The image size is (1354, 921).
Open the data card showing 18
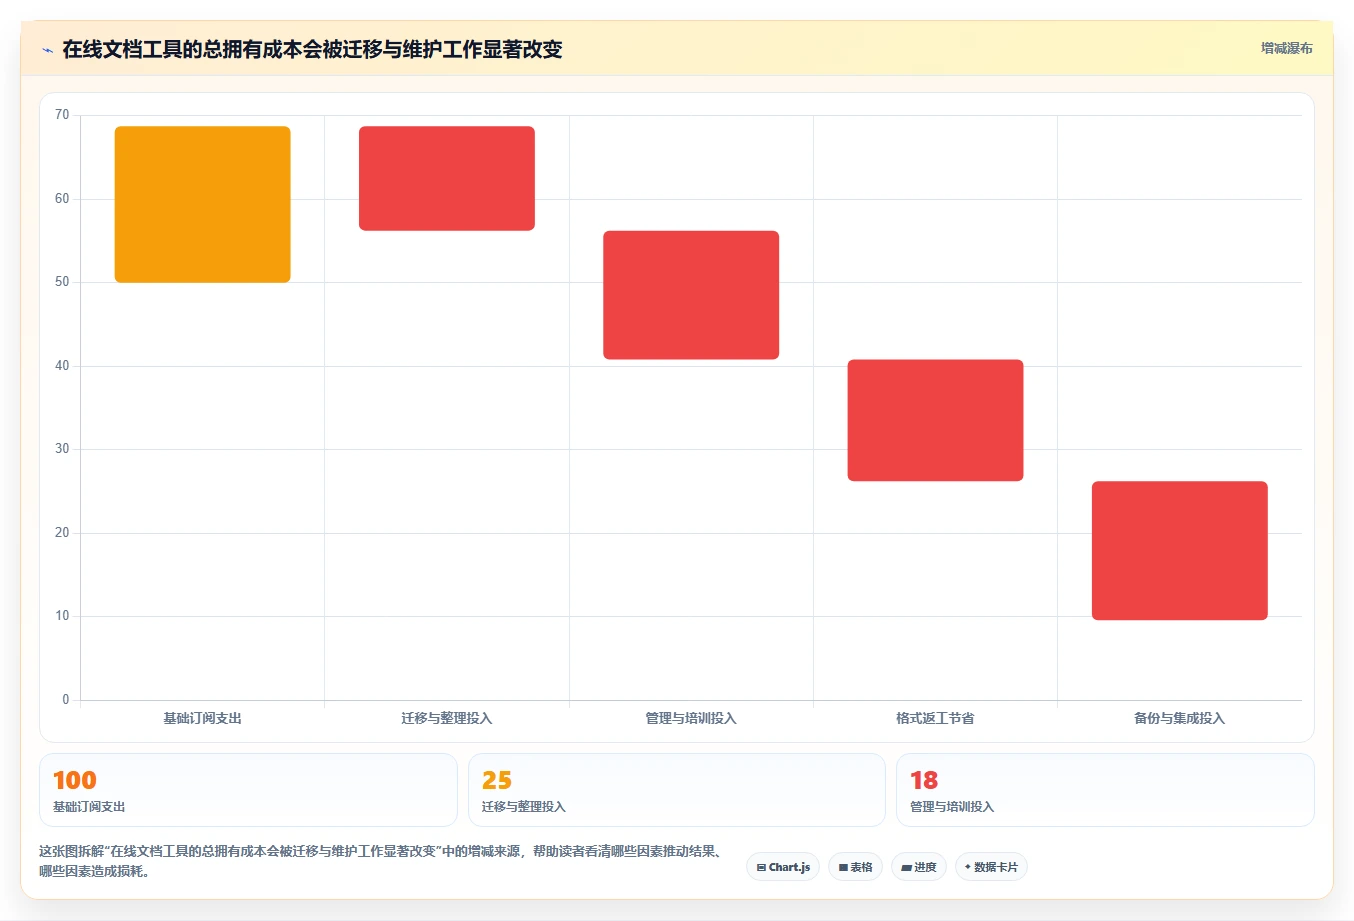point(1105,790)
